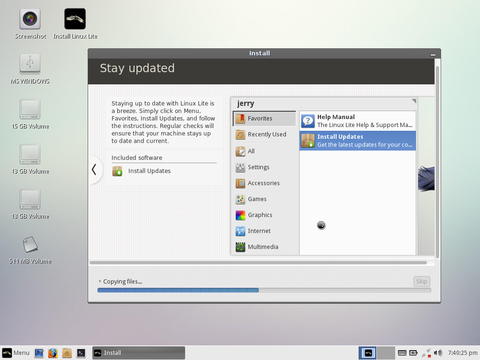Select Games category in slide menu
The width and height of the screenshot is (480, 360).
(264, 199)
